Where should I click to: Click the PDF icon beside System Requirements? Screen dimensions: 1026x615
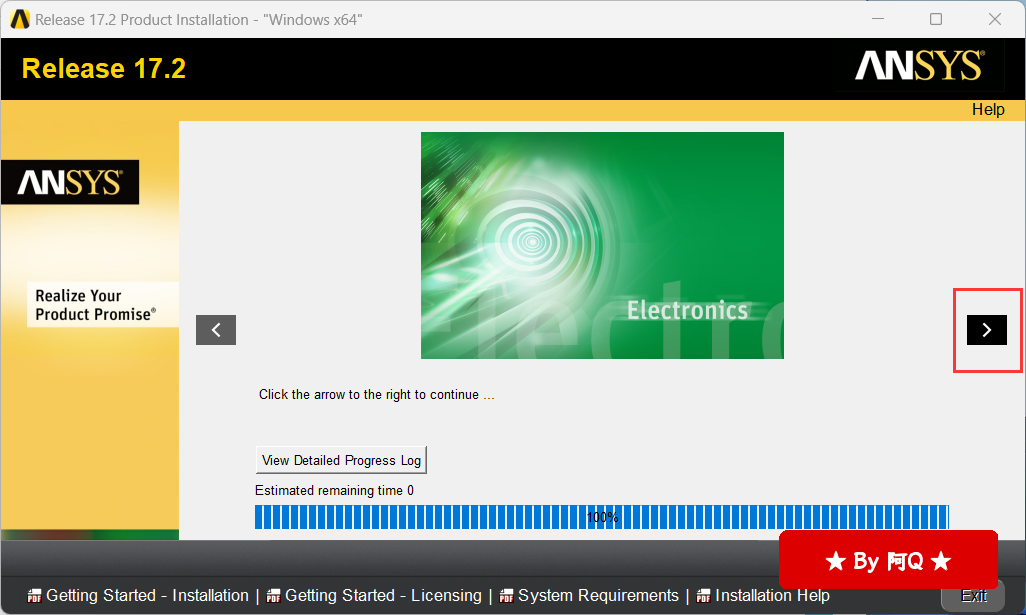point(507,596)
